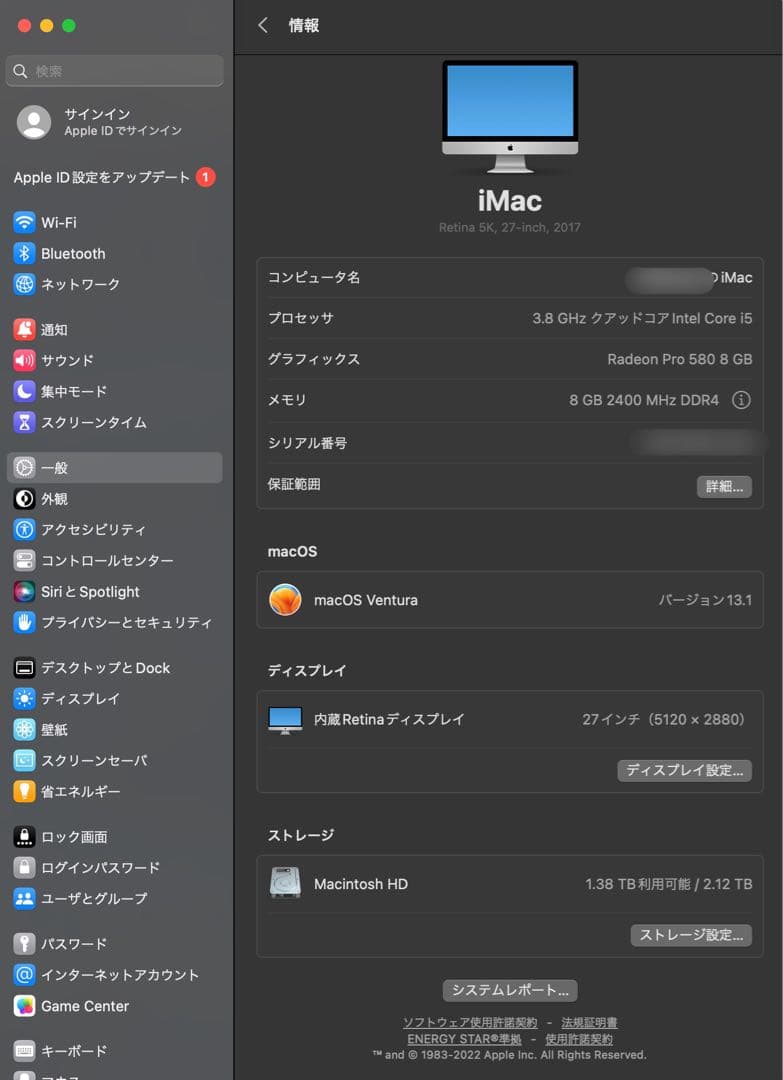The width and height of the screenshot is (783, 1080).
Task: Click バージョン 13.1 text
Action: pos(705,600)
